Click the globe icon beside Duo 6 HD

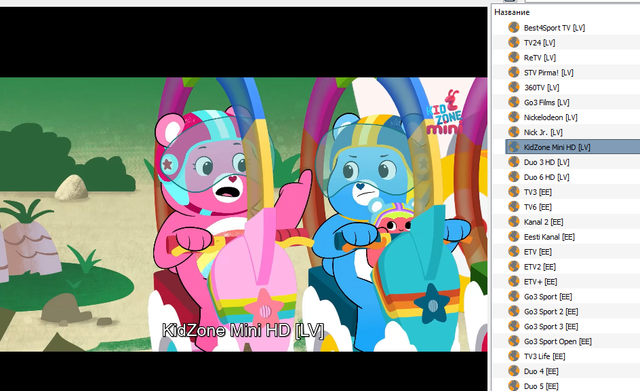click(x=513, y=177)
